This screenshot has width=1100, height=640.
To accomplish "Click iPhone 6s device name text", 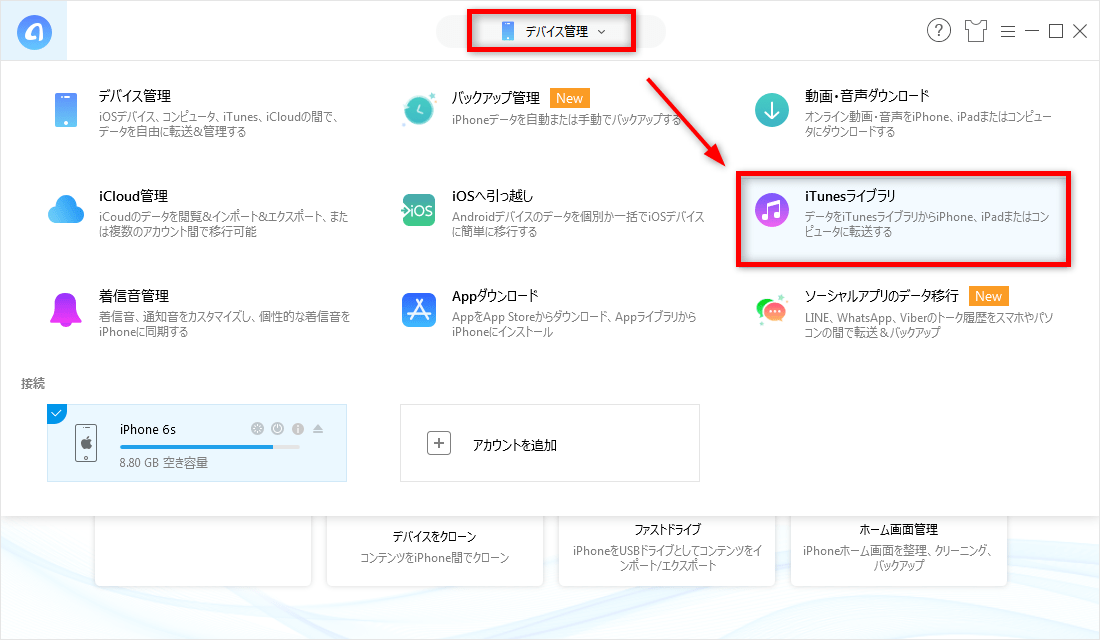I will click(x=148, y=429).
